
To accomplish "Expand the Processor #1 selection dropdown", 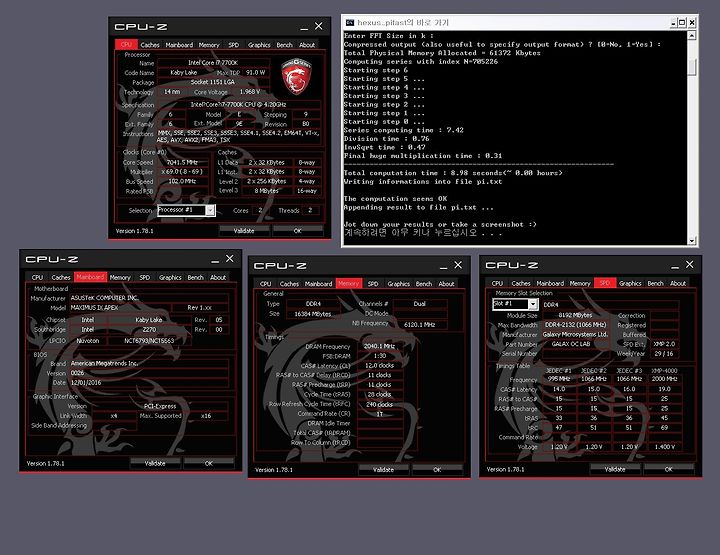I will pyautogui.click(x=210, y=210).
